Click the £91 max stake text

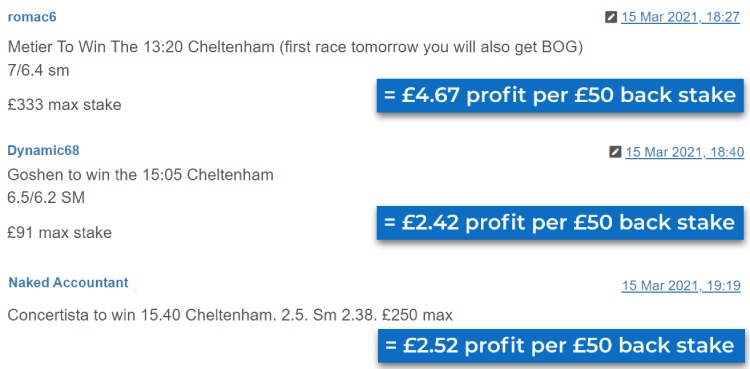(x=60, y=233)
